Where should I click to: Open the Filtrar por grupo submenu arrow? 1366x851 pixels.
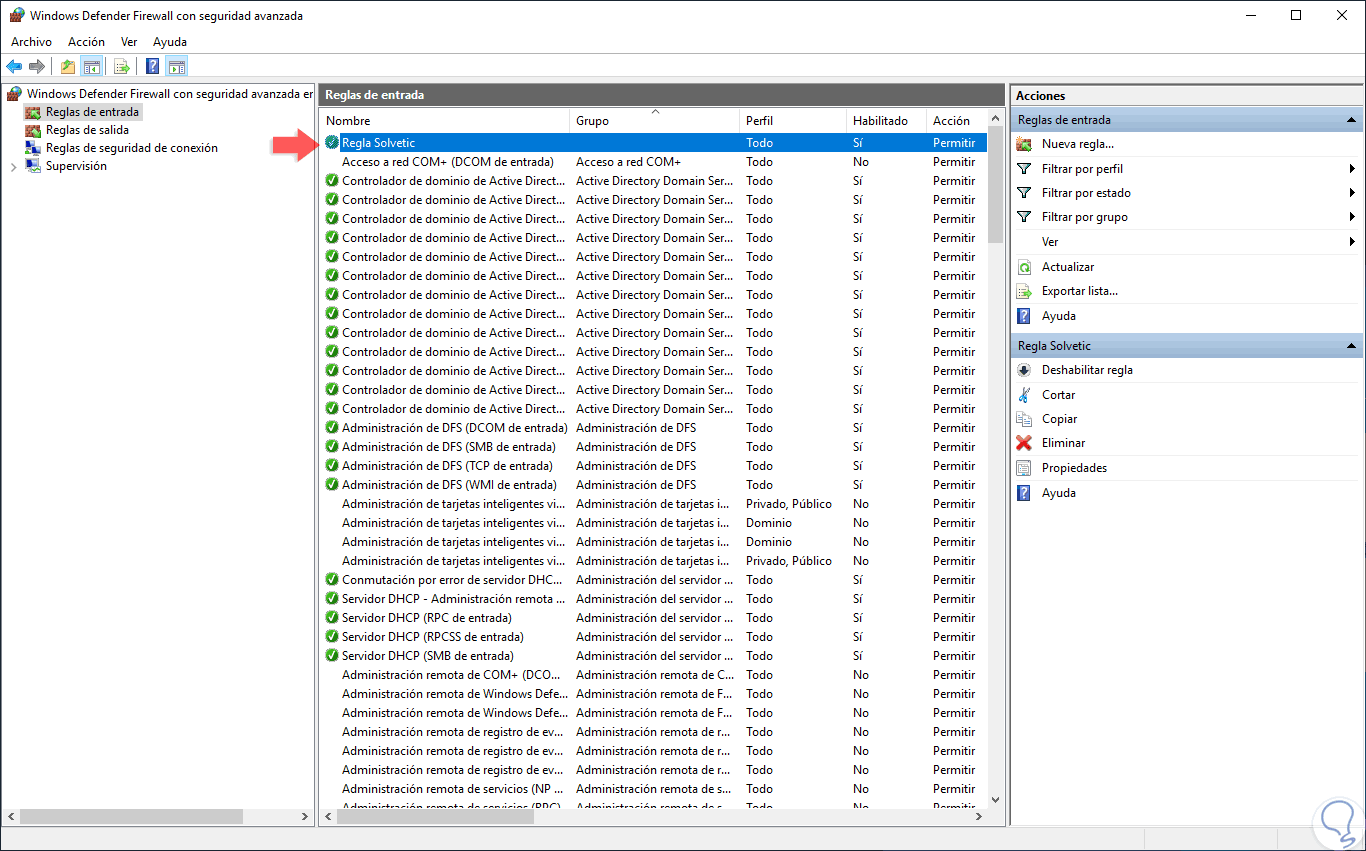click(1352, 217)
